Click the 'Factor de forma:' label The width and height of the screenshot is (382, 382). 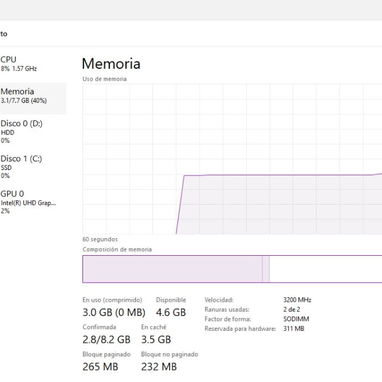coord(228,319)
